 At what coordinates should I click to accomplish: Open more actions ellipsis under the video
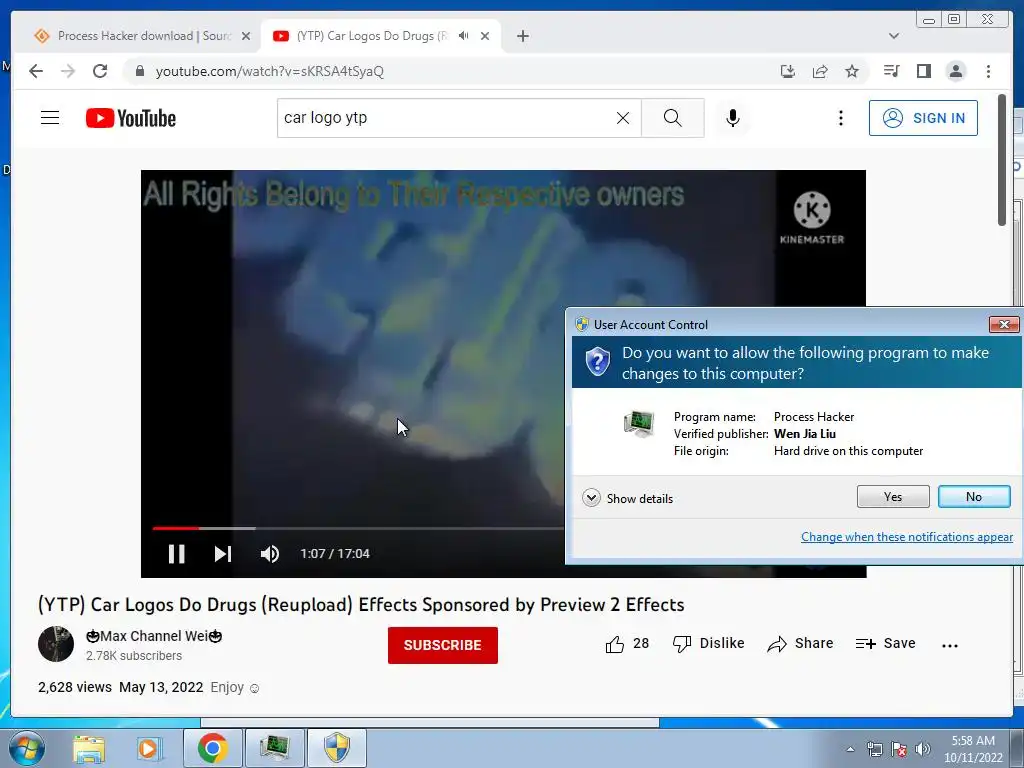950,645
